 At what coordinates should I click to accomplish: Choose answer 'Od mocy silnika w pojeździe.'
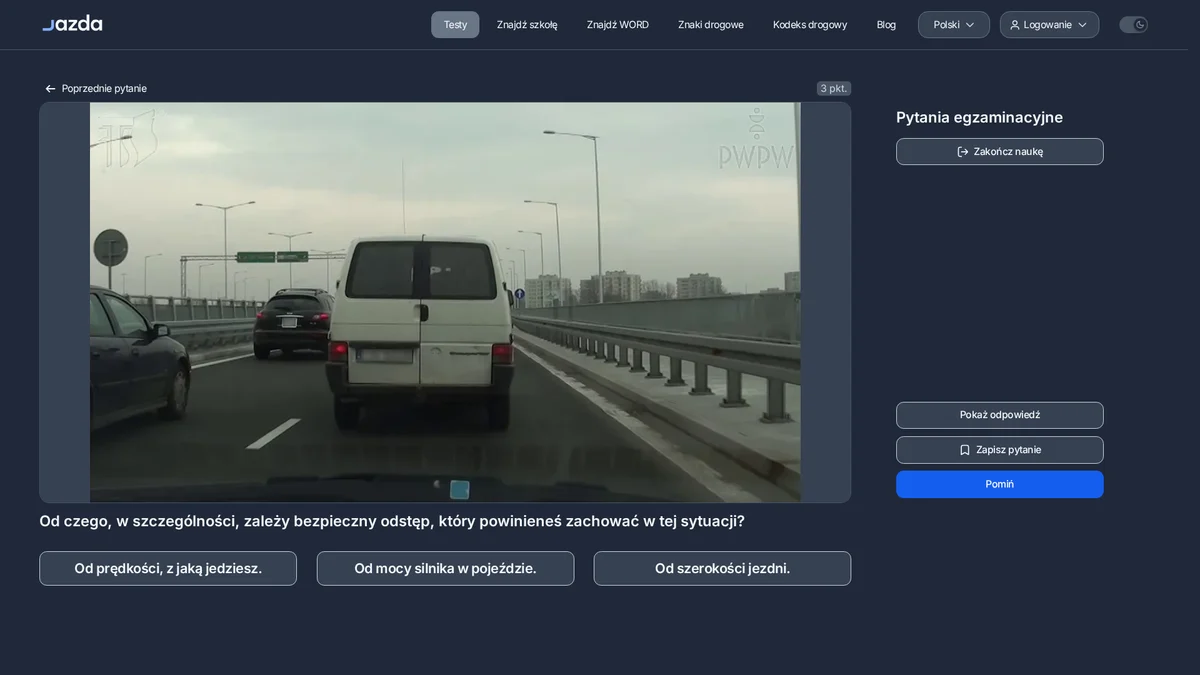(445, 568)
